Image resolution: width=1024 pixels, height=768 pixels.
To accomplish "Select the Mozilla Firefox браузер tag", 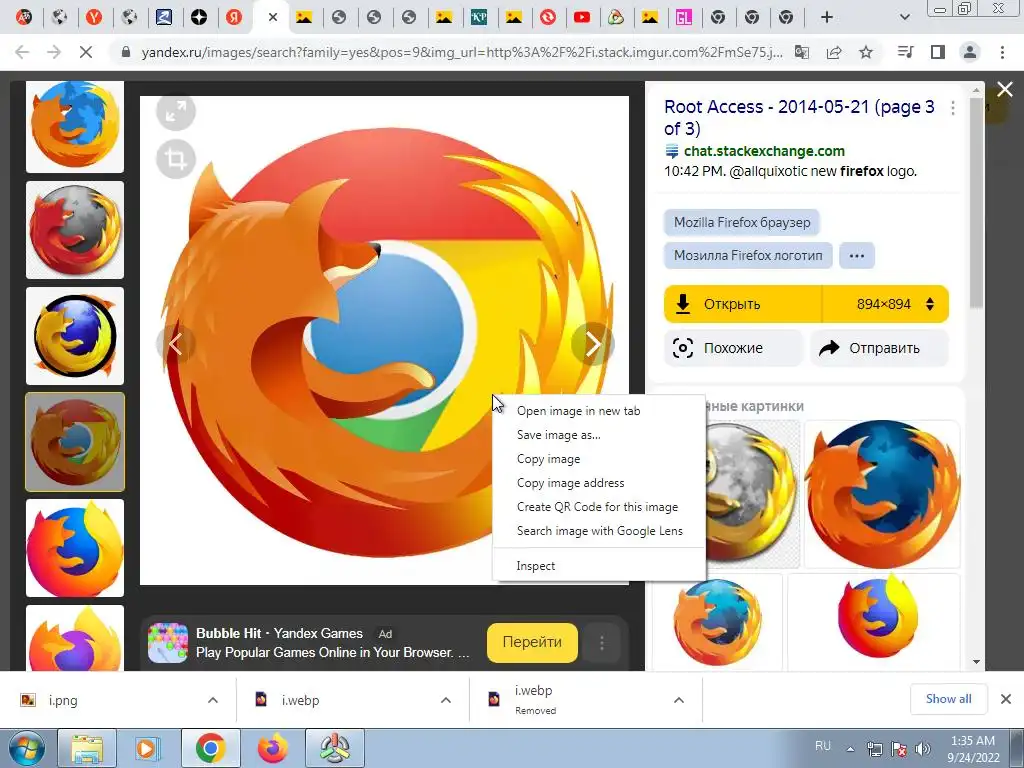I will tap(742, 222).
